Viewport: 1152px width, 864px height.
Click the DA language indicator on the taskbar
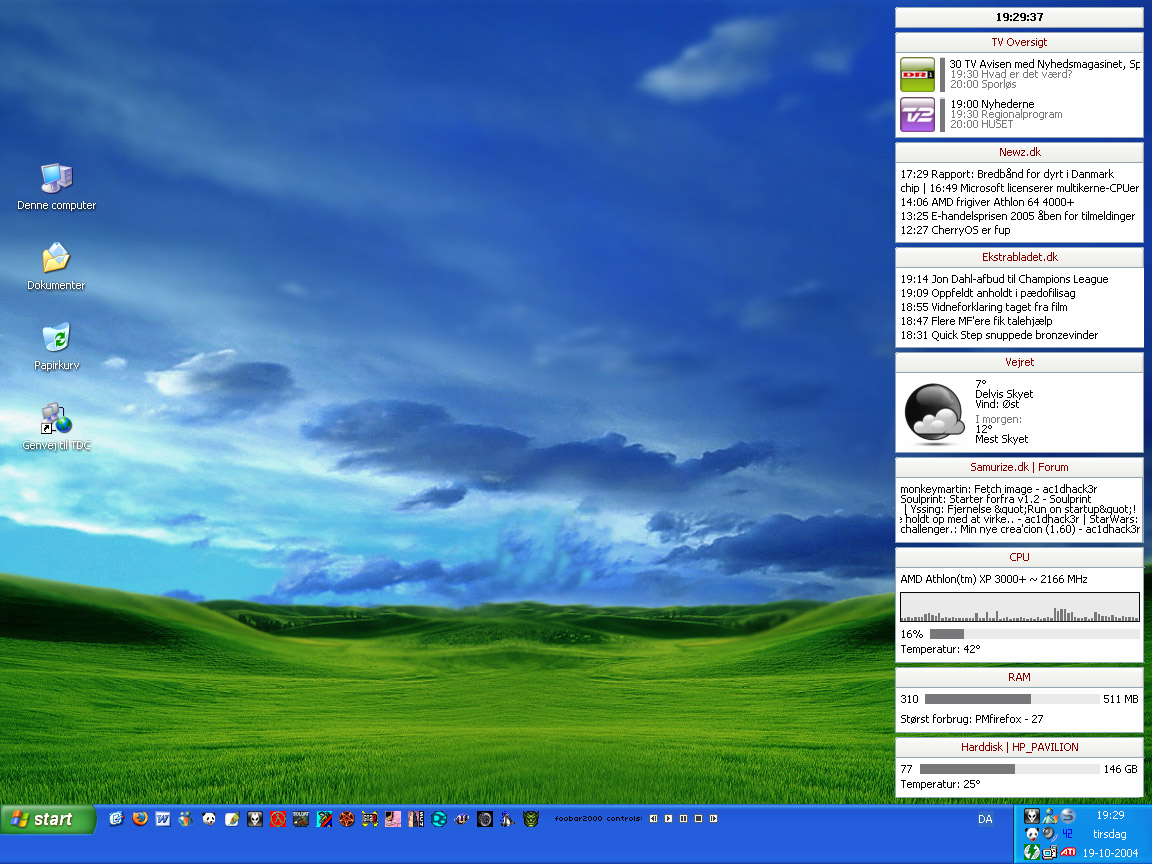coord(985,819)
